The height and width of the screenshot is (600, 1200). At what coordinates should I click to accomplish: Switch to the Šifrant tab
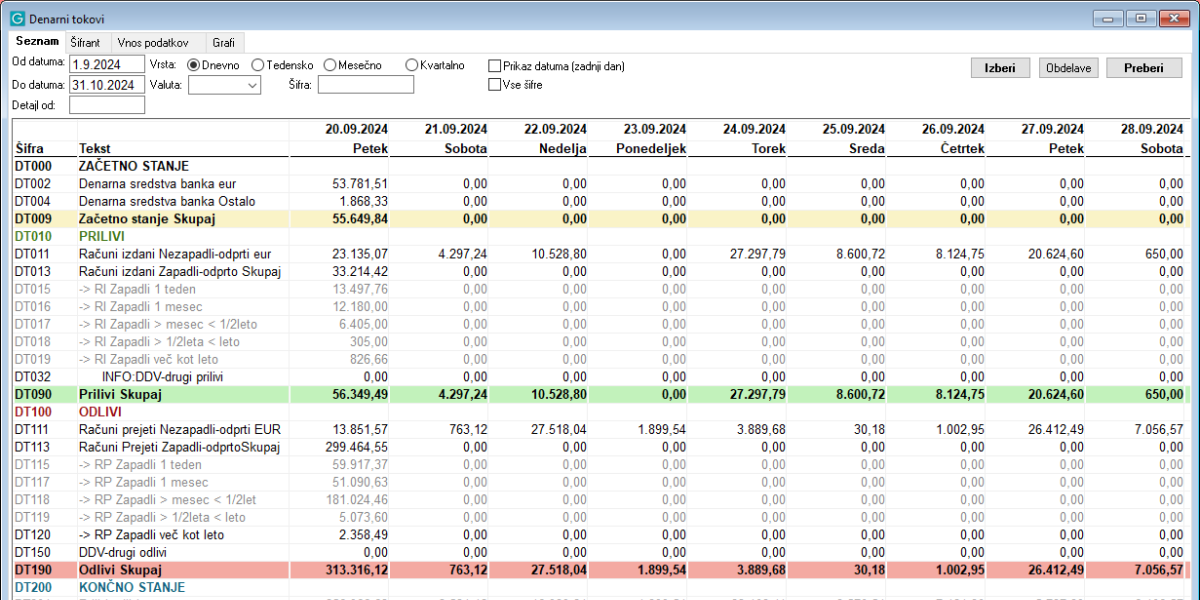[85, 43]
